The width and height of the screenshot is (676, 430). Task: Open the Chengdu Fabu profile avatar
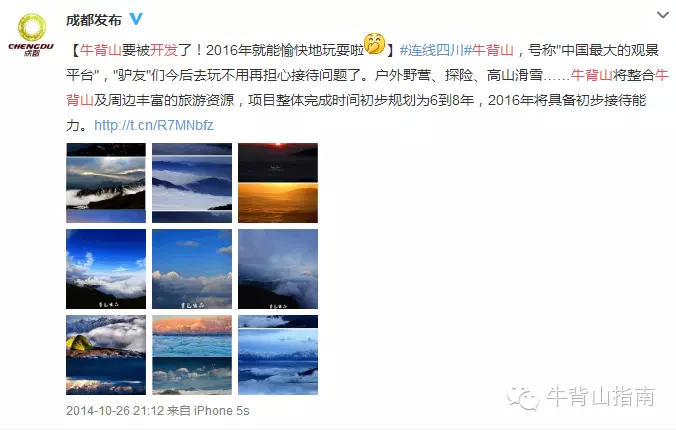(x=31, y=35)
